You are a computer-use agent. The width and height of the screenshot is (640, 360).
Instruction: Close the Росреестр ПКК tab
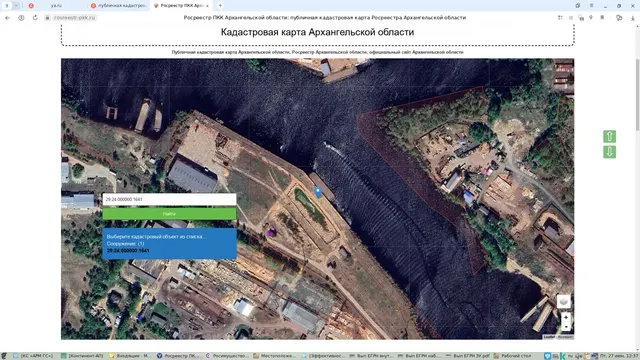coord(207,6)
